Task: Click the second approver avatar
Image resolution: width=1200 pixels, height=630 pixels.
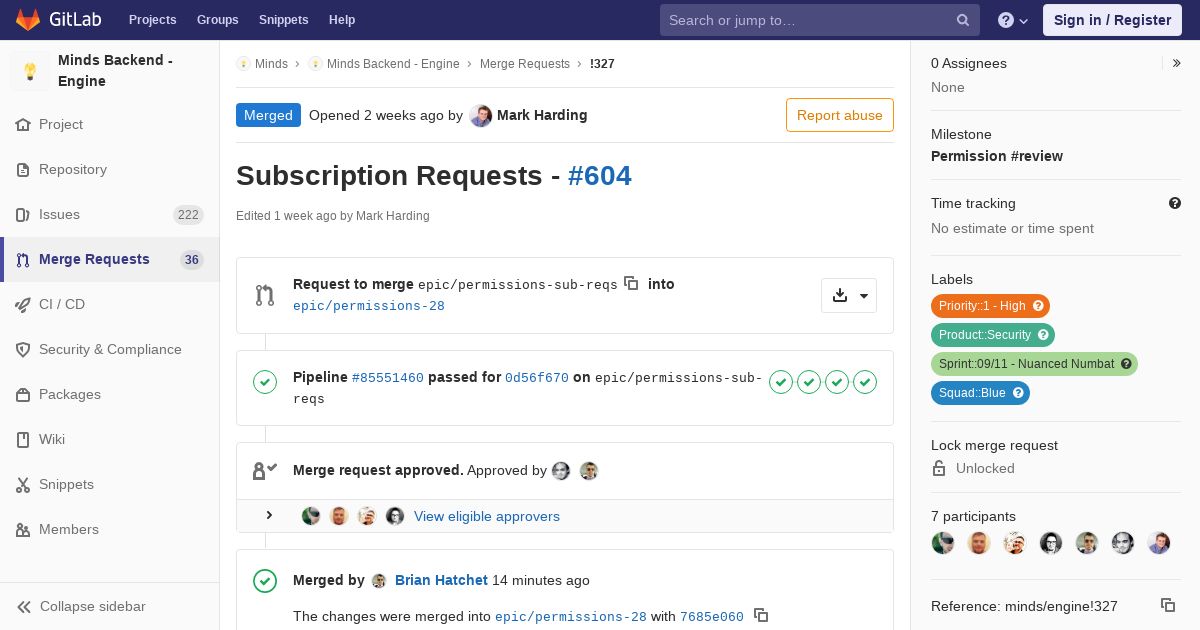Action: (589, 471)
